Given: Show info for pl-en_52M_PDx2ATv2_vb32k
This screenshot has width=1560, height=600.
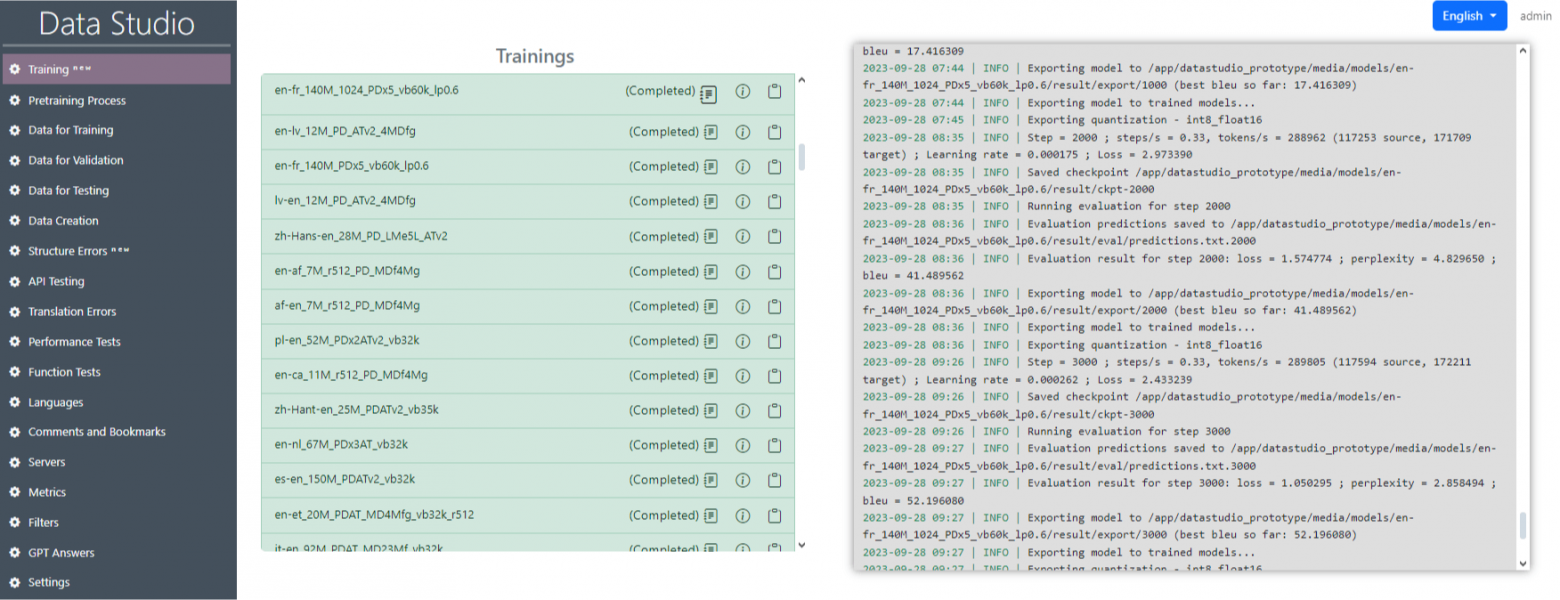Looking at the screenshot, I should tap(743, 341).
